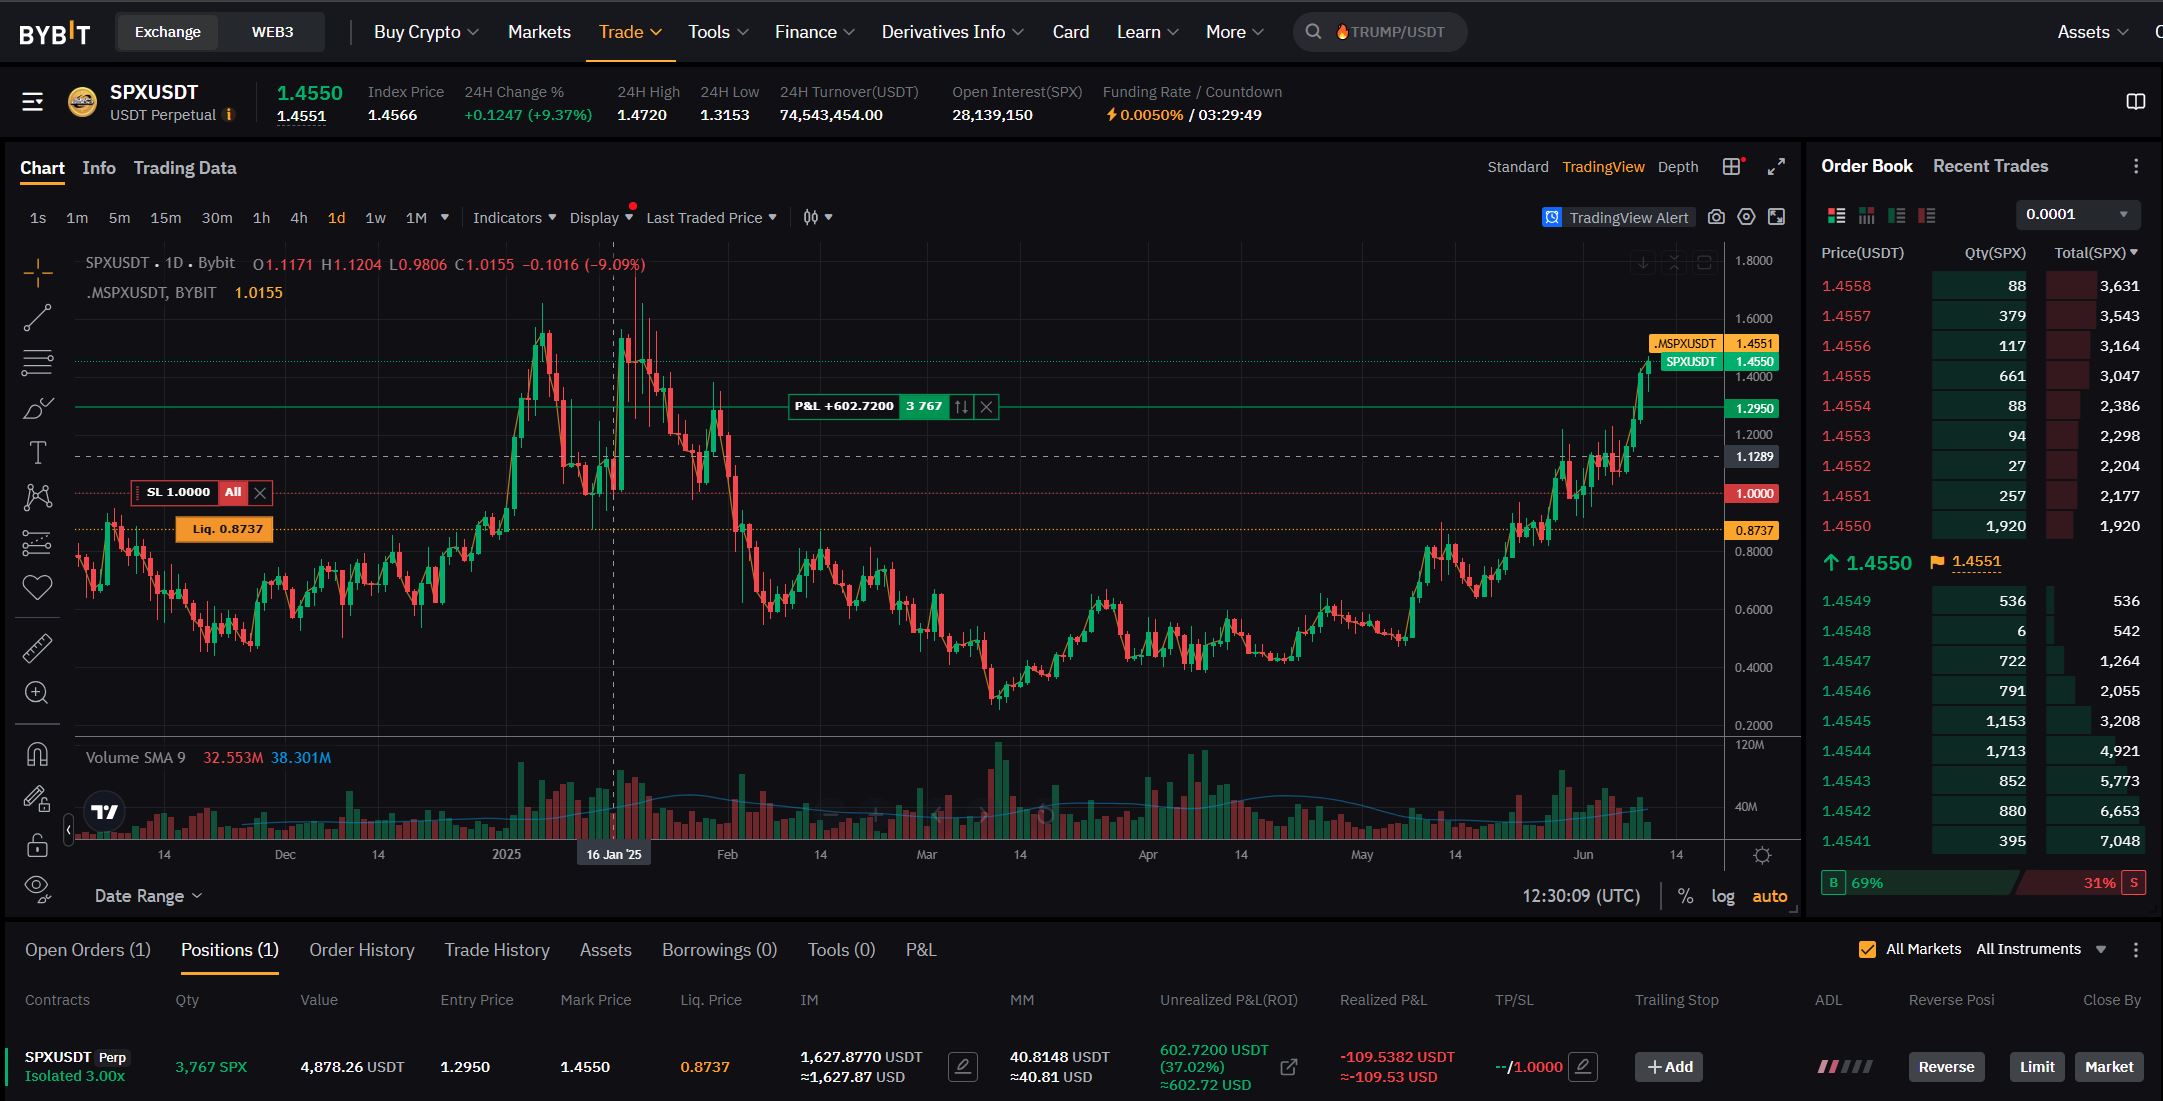The image size is (2163, 1101).
Task: Add a trailing stop with Add button
Action: coord(1669,1067)
